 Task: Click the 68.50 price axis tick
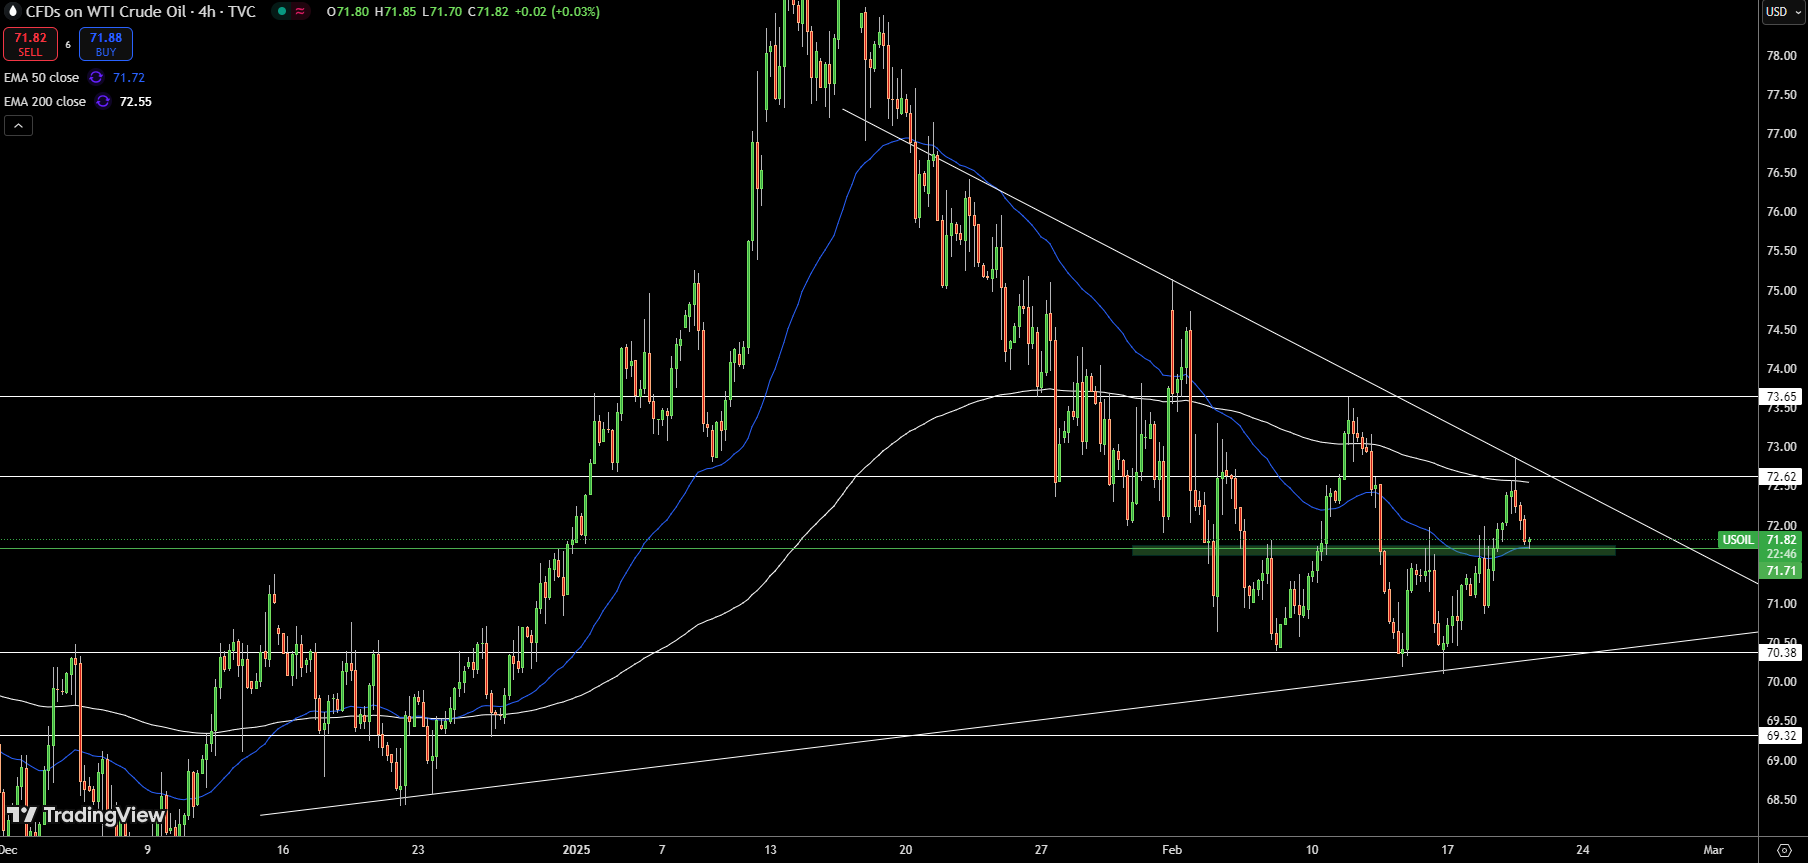pos(1781,800)
